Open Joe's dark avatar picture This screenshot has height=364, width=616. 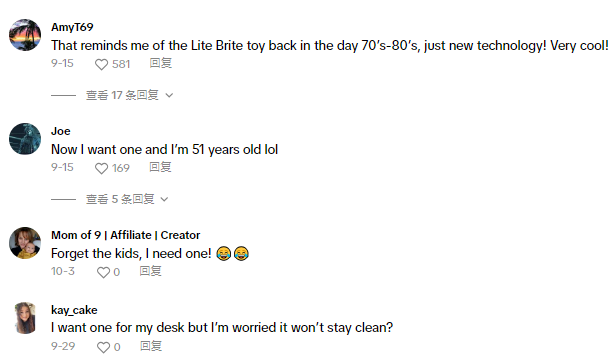(25, 139)
